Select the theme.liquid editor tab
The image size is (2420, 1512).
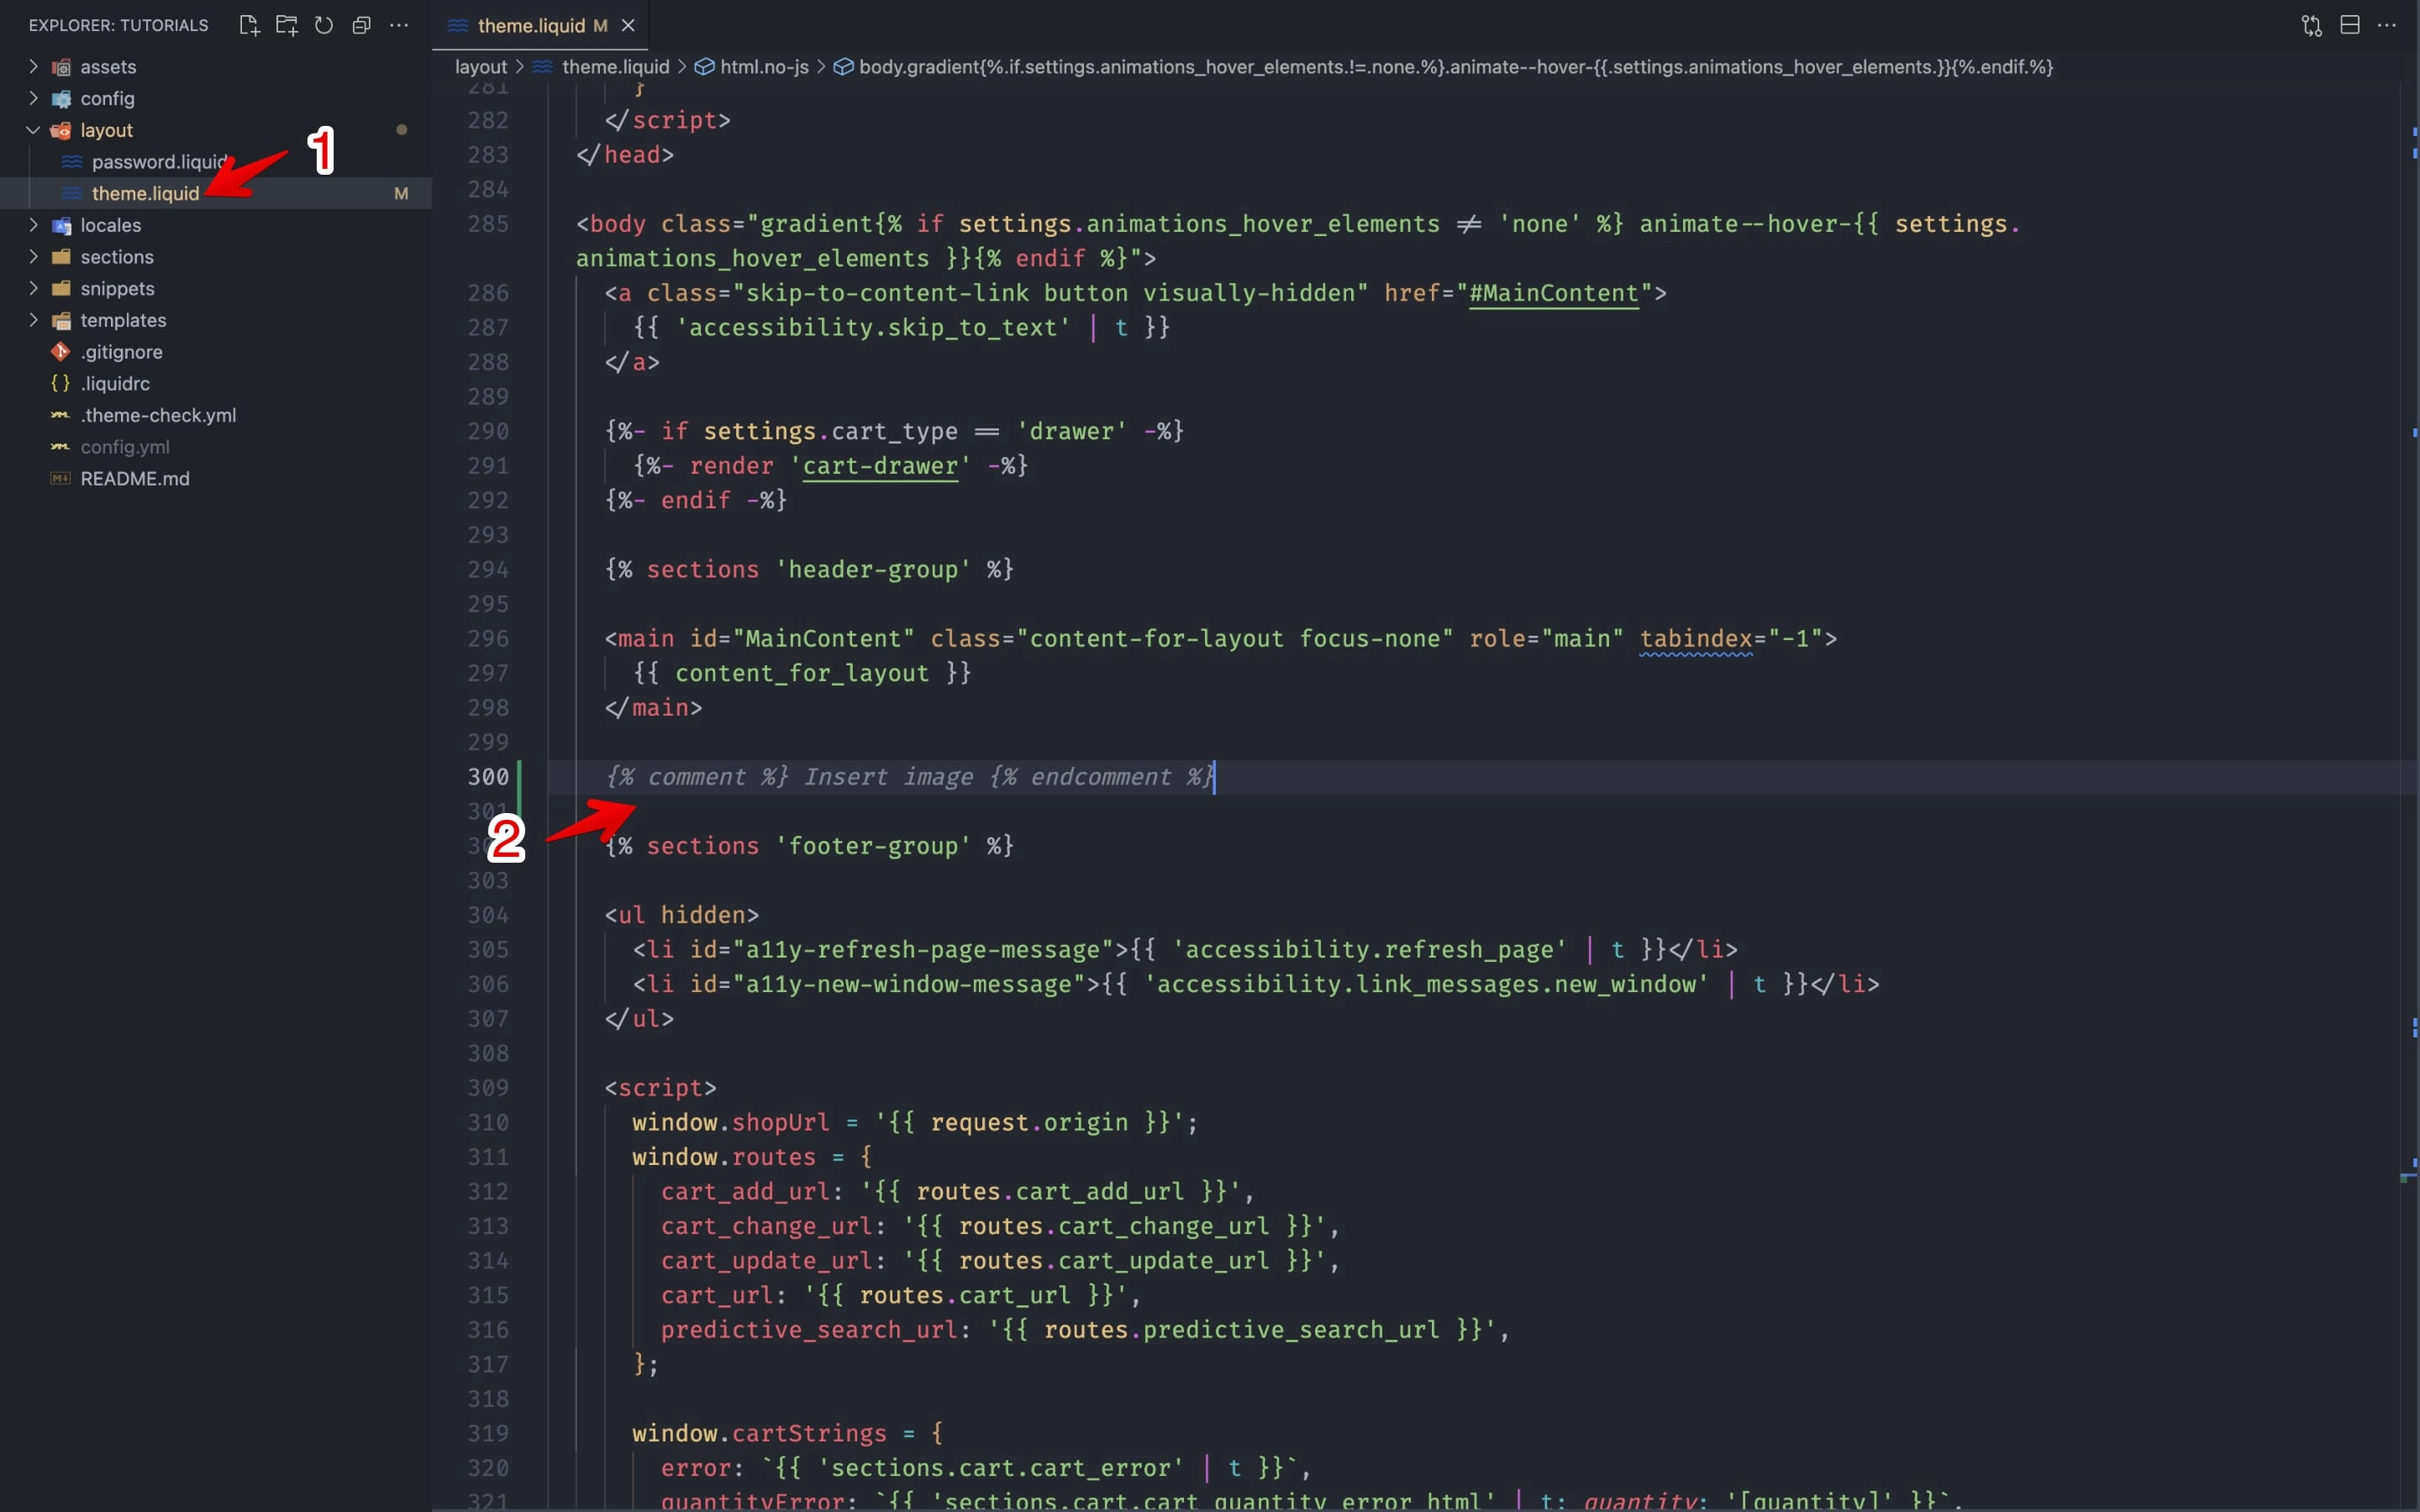[540, 25]
